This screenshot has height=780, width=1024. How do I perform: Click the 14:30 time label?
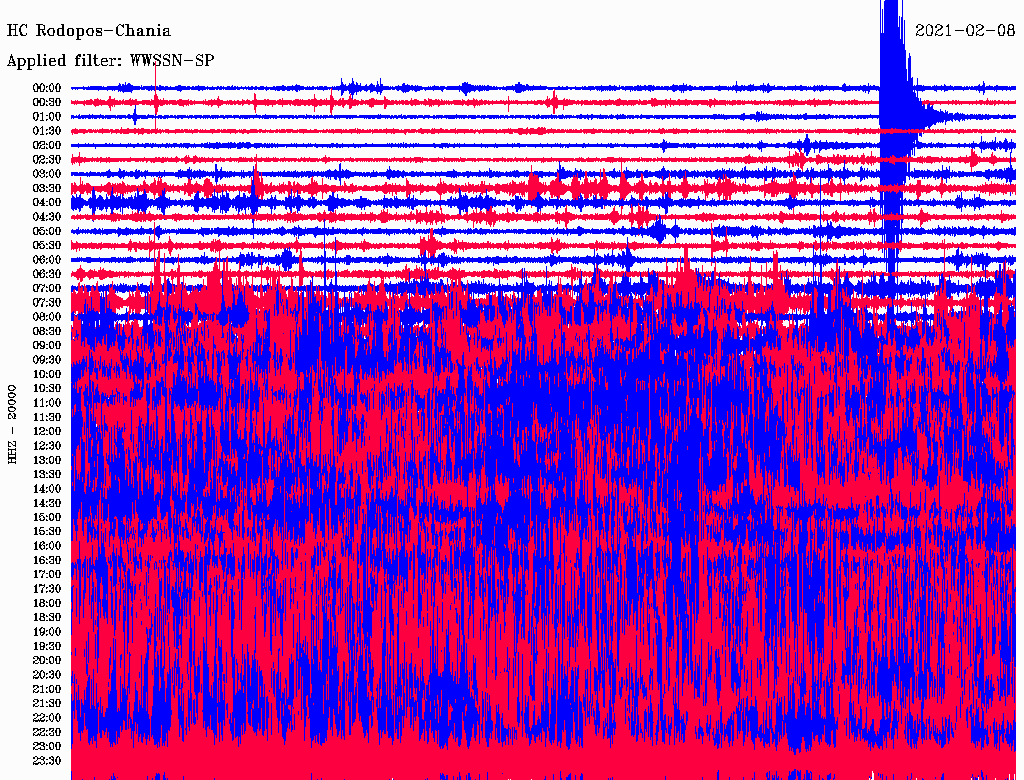(x=47, y=503)
